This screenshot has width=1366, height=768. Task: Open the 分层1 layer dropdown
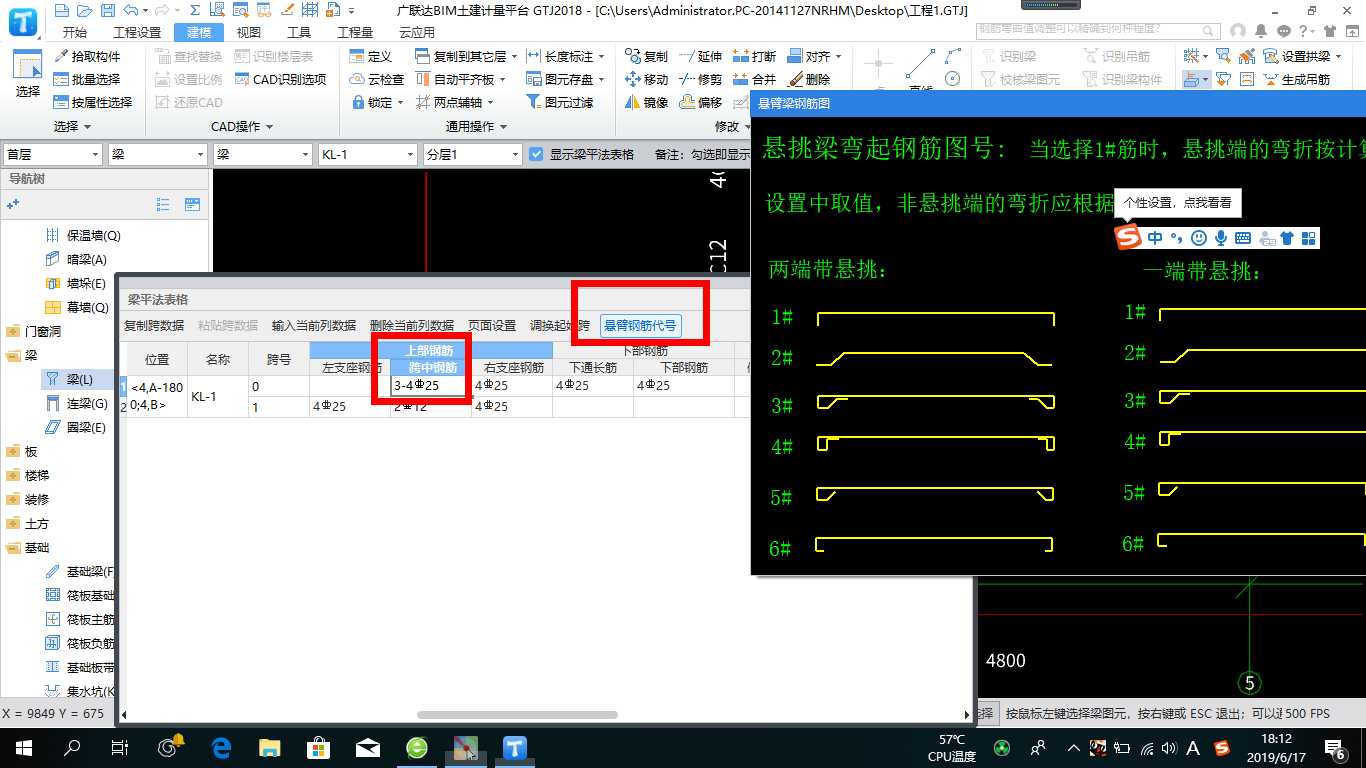point(472,155)
